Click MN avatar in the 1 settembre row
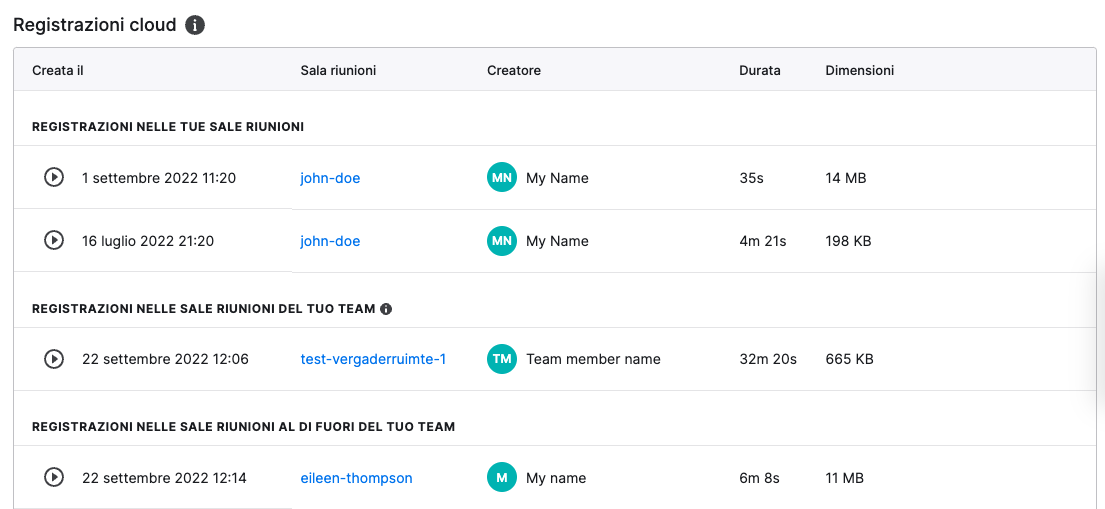This screenshot has width=1105, height=509. tap(502, 178)
